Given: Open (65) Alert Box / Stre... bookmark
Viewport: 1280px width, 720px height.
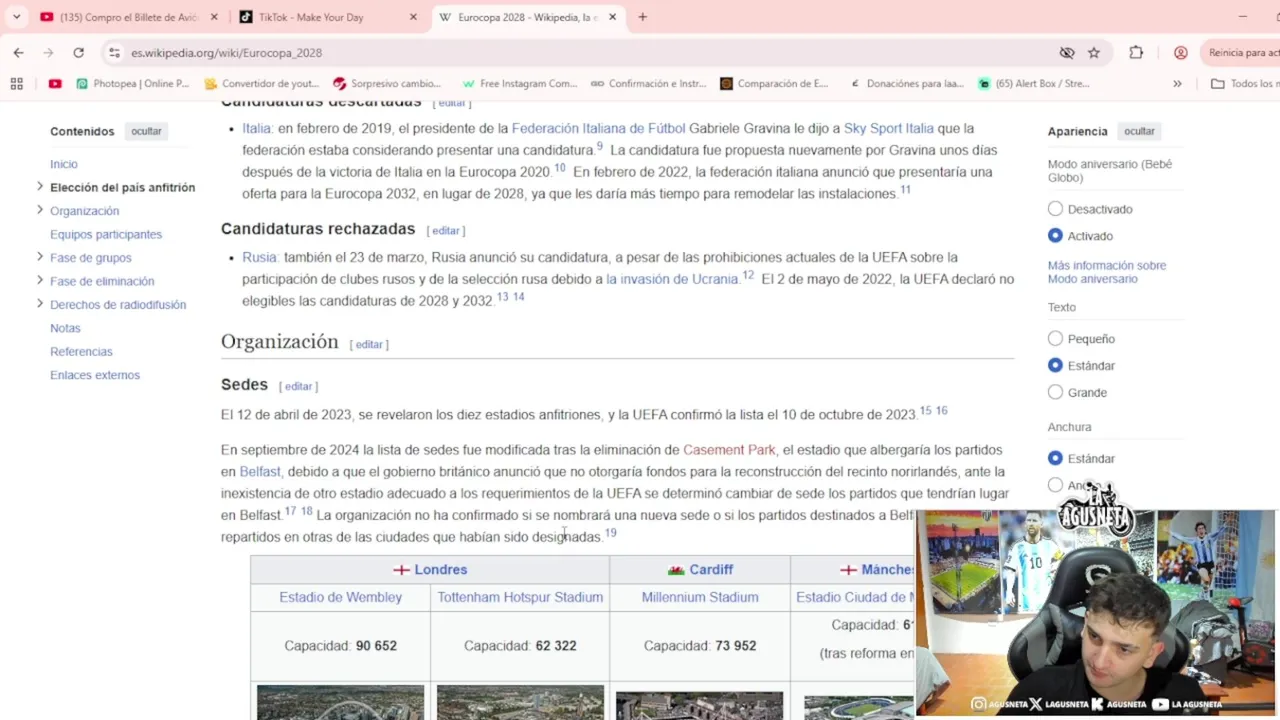Looking at the screenshot, I should (1034, 84).
